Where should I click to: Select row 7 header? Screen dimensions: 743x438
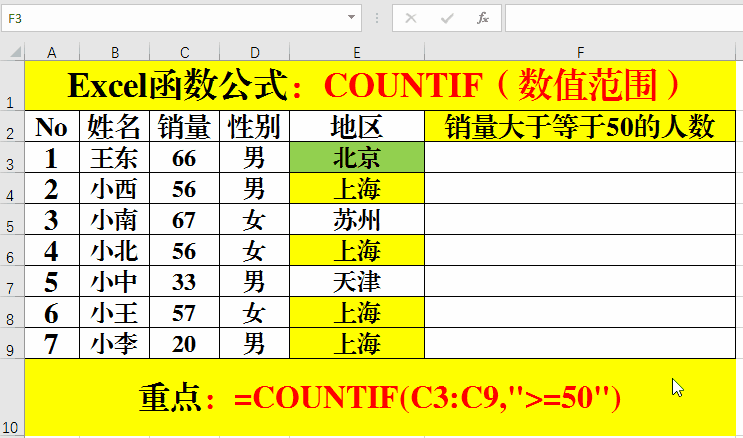click(x=12, y=281)
